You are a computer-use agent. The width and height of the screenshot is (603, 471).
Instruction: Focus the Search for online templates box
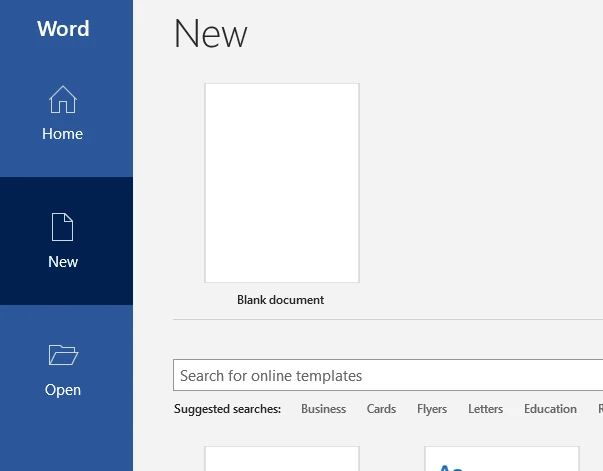[388, 375]
